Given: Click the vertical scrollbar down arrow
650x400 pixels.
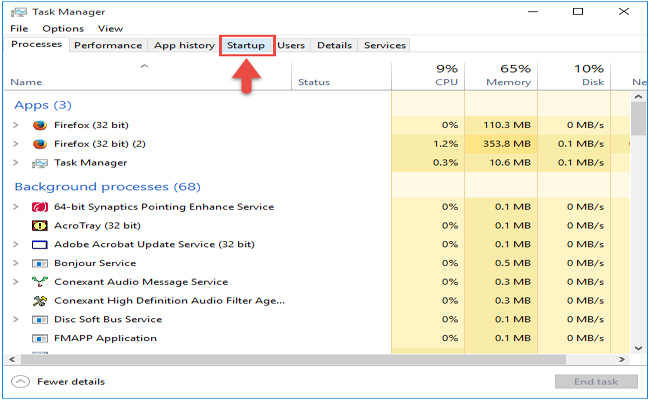Looking at the screenshot, I should [x=638, y=347].
